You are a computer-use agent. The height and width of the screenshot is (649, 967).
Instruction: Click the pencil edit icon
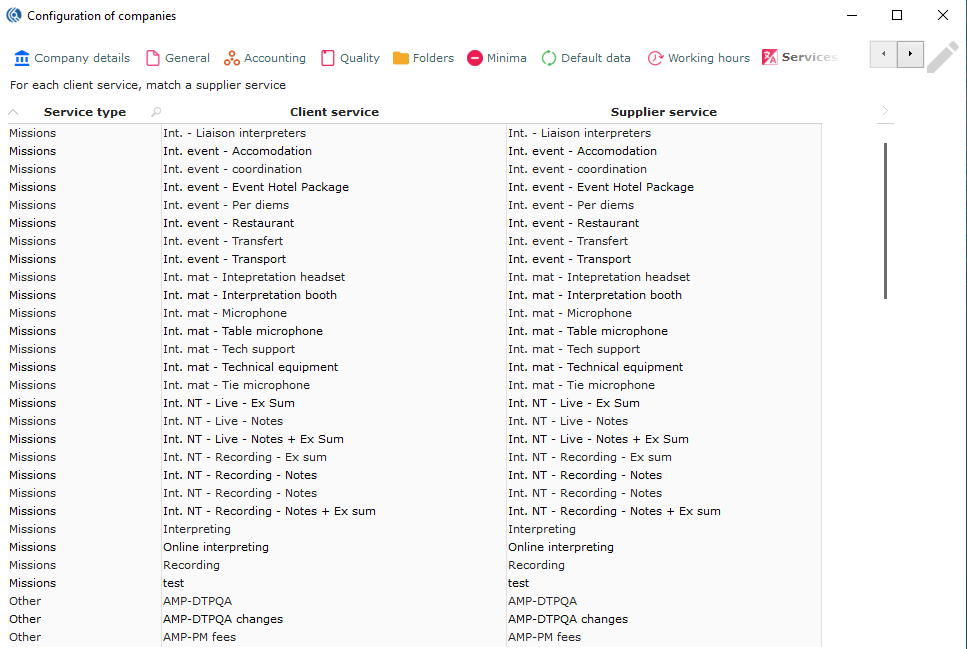942,57
